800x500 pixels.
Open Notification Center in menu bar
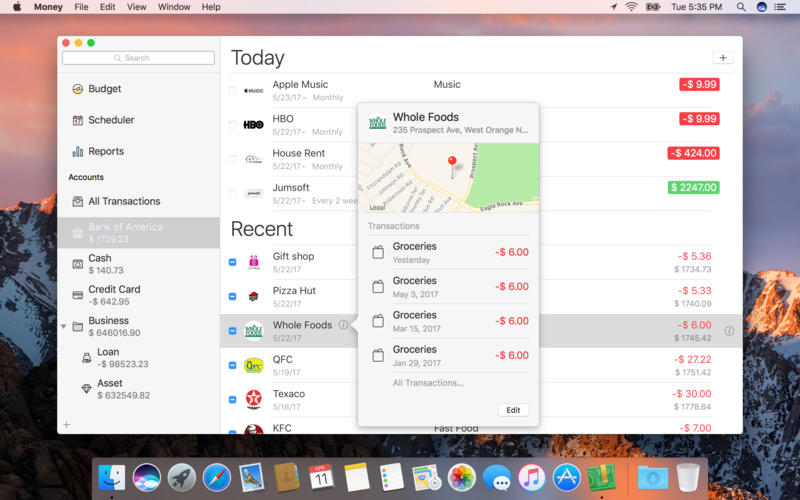click(780, 7)
